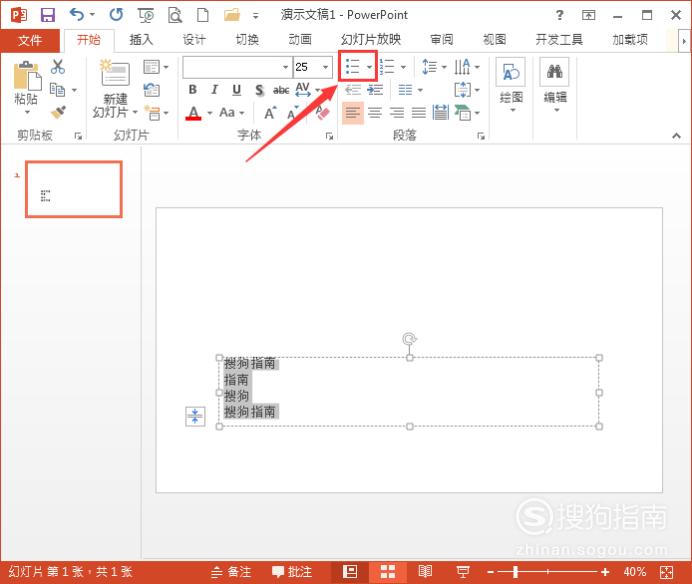Open the 文件 File menu
692x584 pixels.
30,40
